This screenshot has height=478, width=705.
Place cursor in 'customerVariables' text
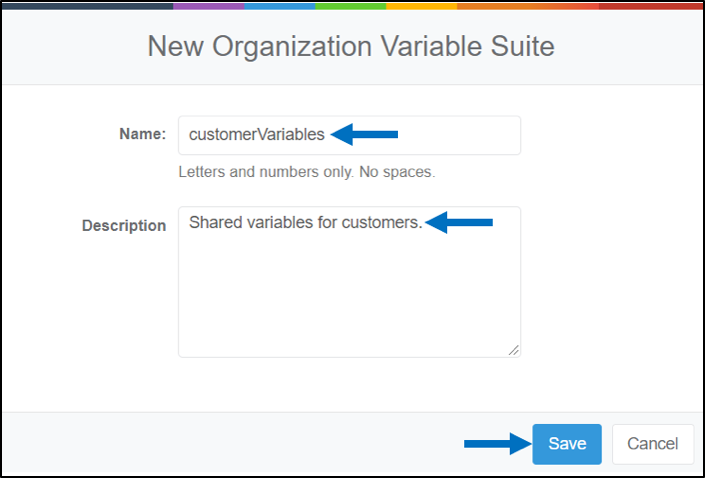click(257, 134)
